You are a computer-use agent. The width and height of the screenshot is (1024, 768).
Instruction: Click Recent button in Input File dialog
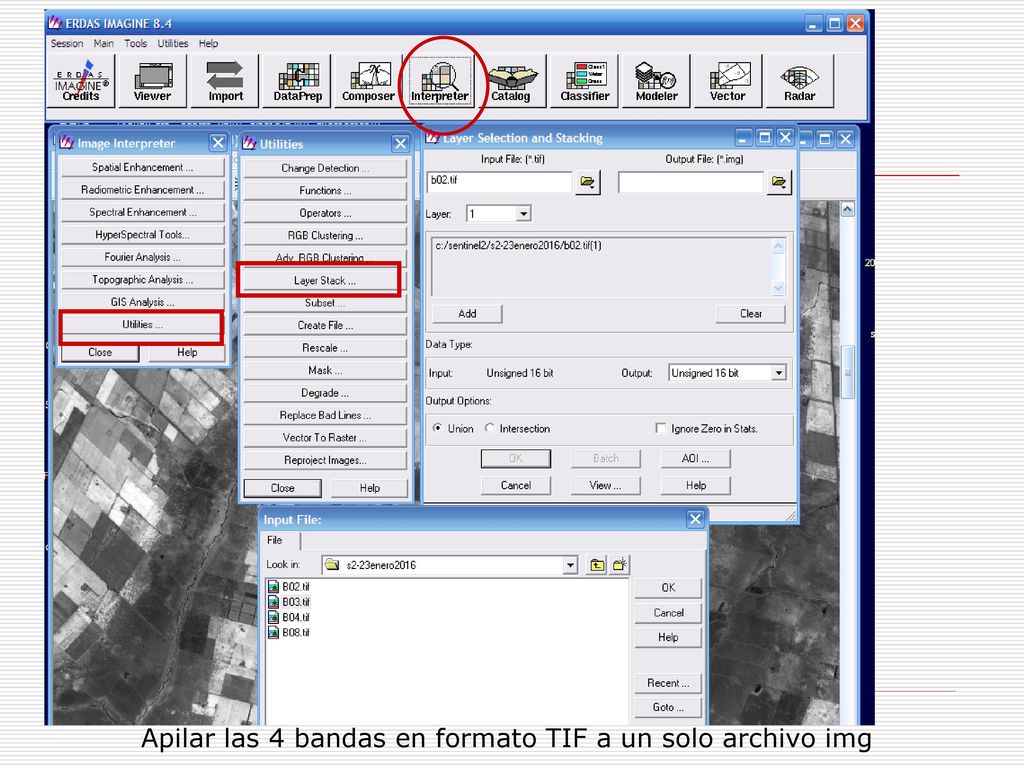pos(668,683)
